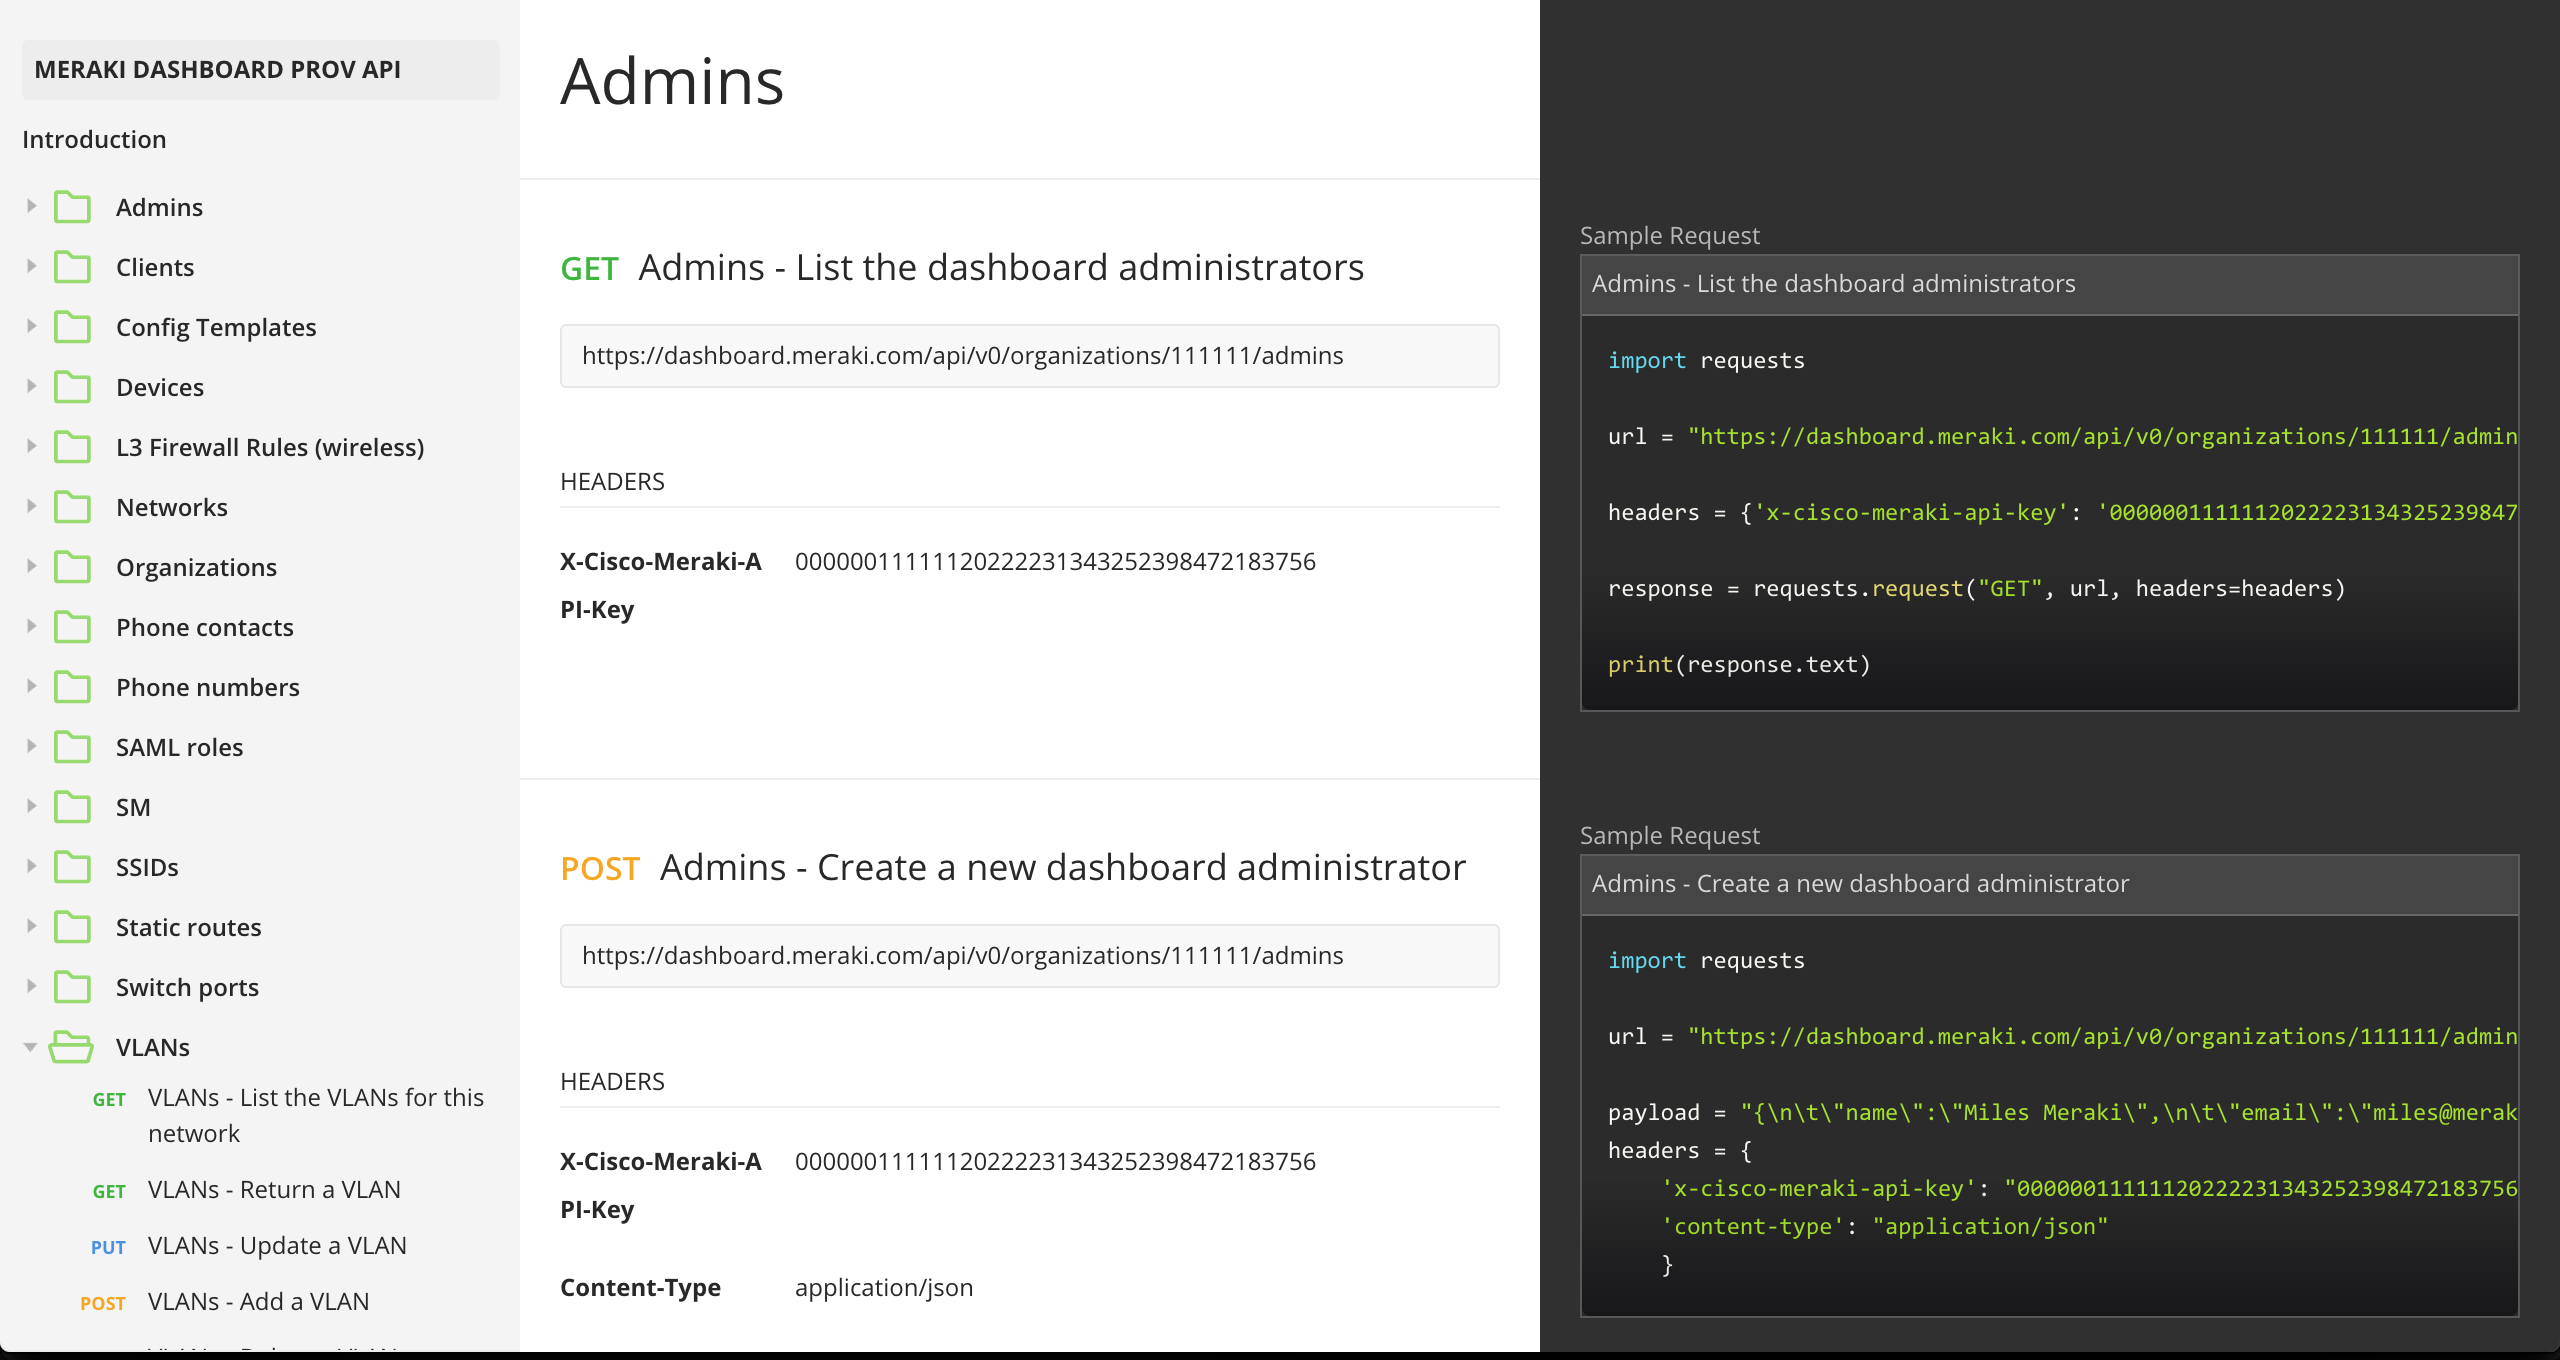Select the Phone numbers label in sidebar
This screenshot has height=1360, width=2560.
point(208,687)
